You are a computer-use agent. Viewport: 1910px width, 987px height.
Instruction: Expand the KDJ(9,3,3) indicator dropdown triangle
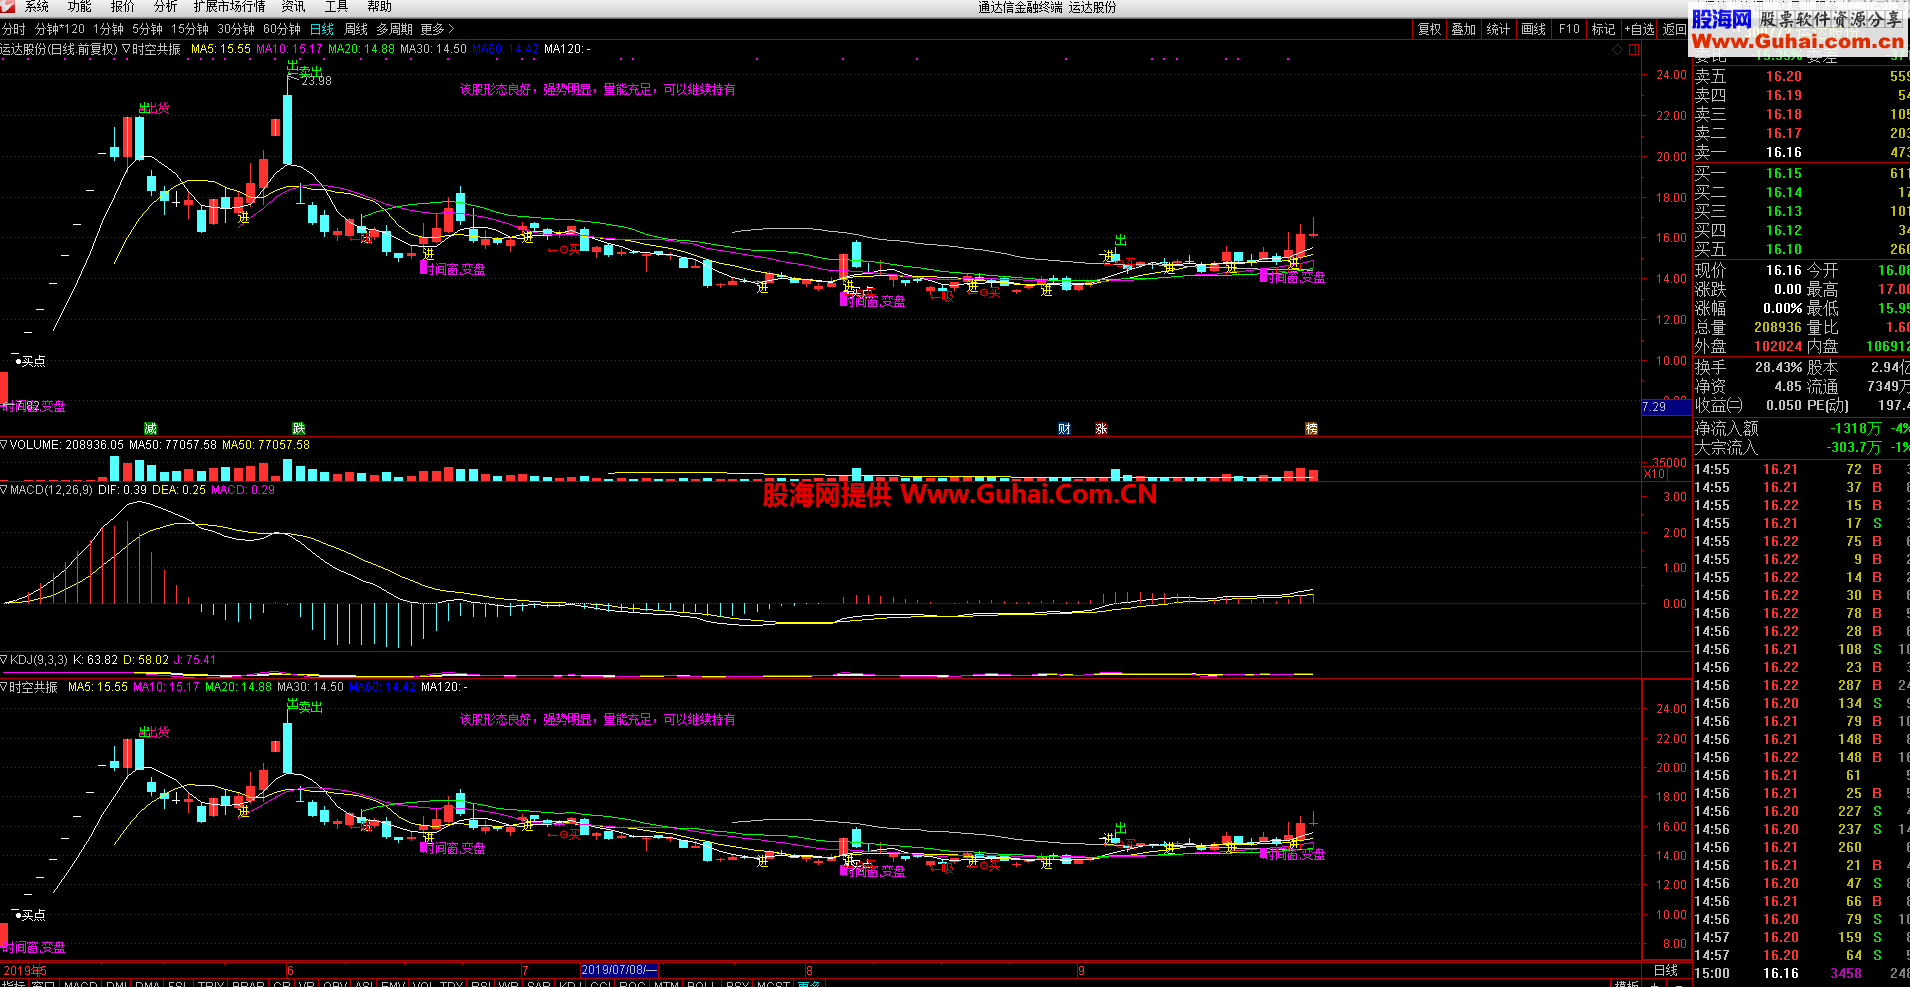(5, 659)
